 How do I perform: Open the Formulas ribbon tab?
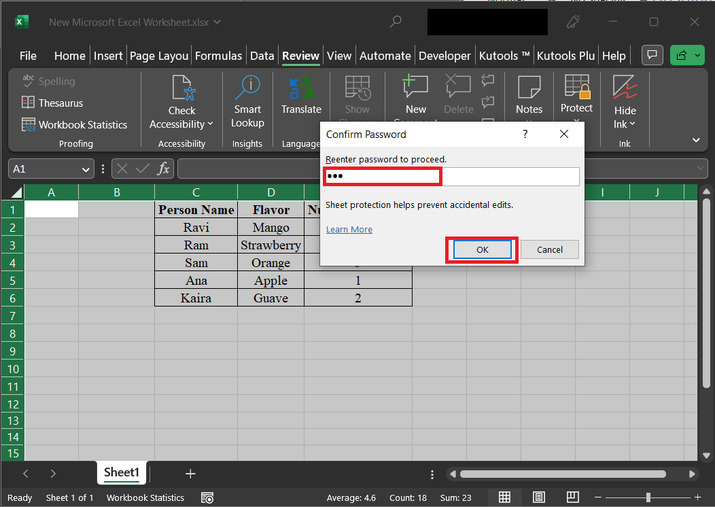[218, 56]
